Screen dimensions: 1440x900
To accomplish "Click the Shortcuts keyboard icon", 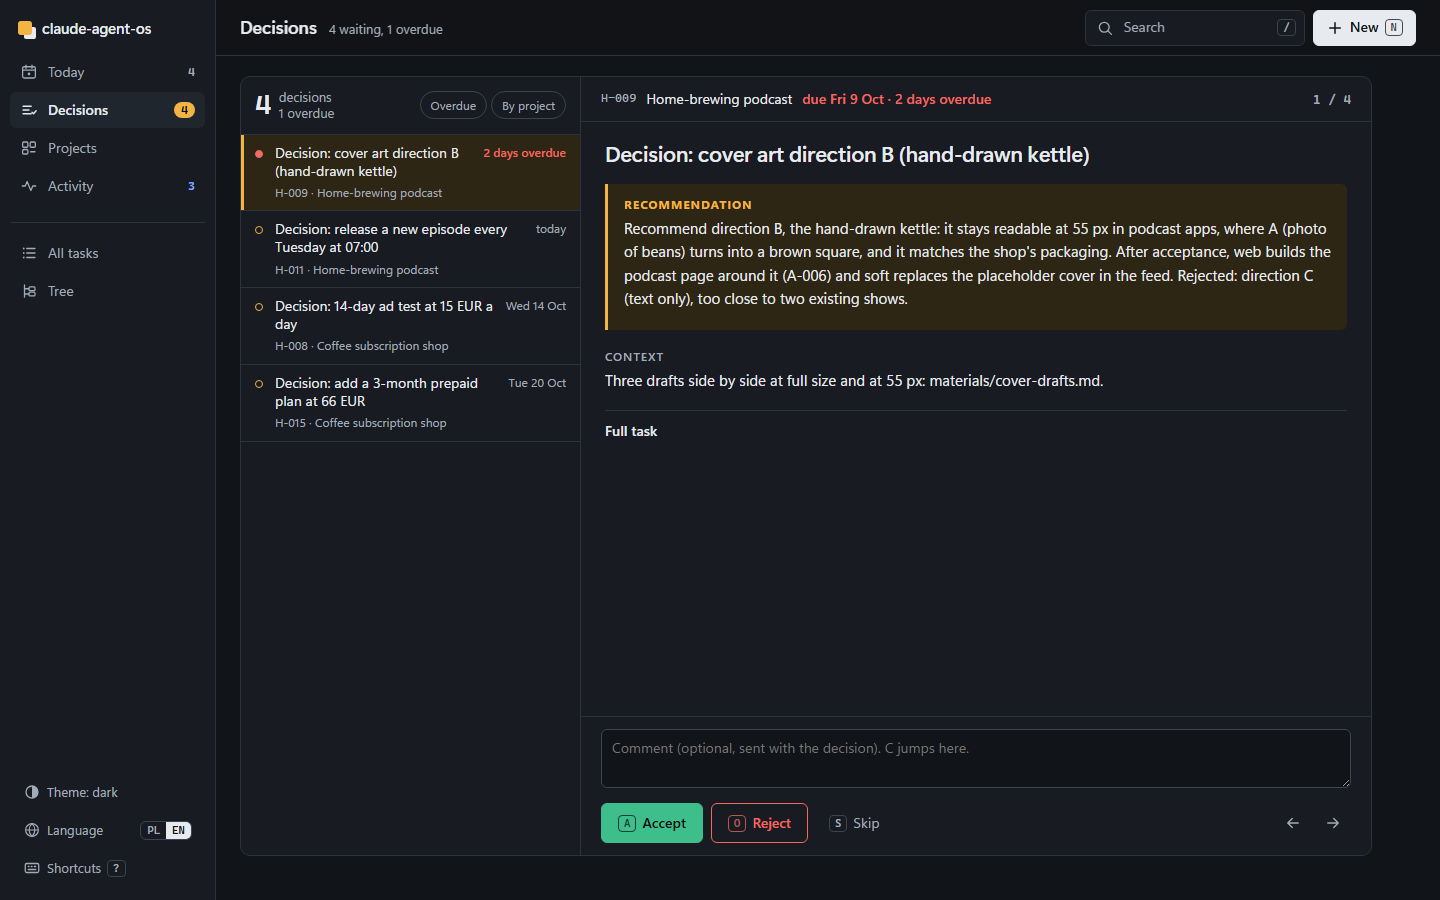I will [32, 868].
